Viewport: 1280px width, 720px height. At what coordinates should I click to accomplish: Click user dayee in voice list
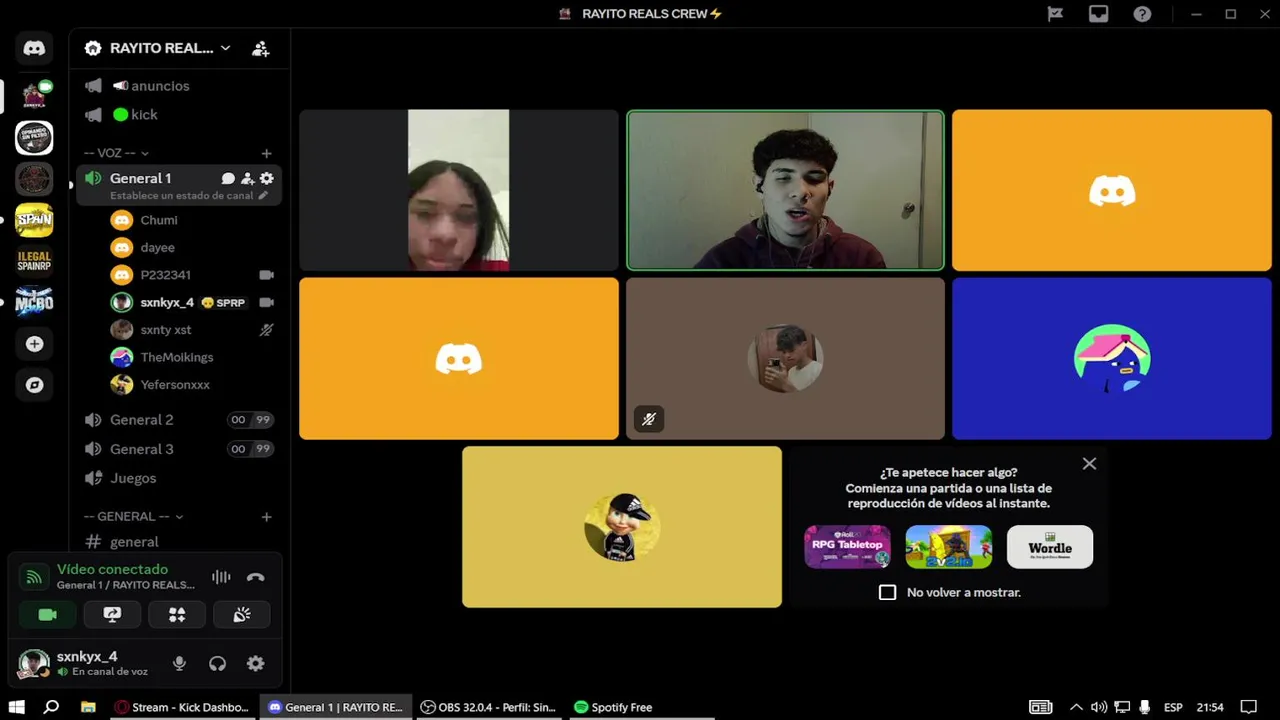(192, 247)
